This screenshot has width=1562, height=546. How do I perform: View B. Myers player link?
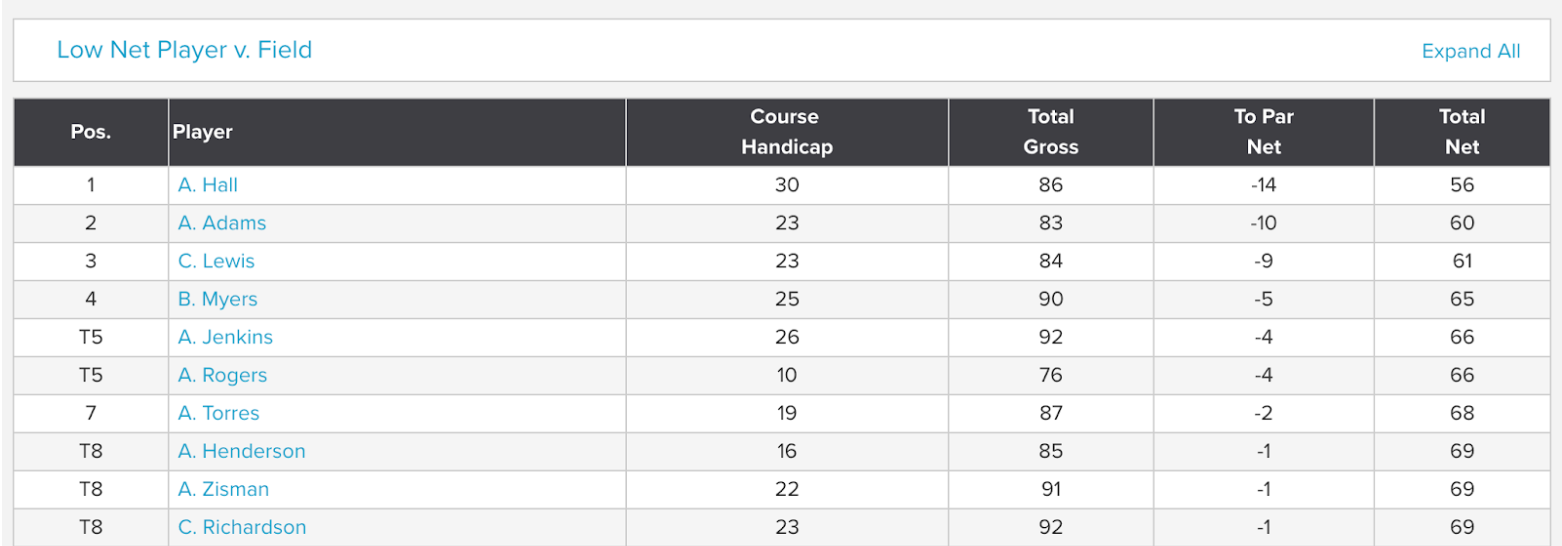217,299
